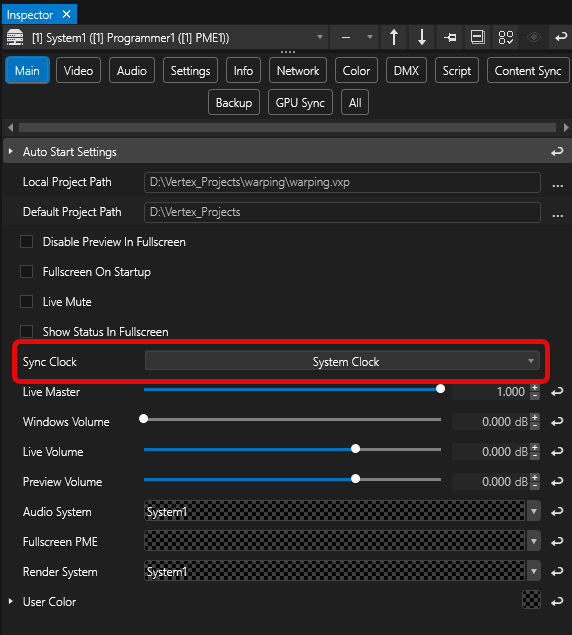Open the Audio System dropdown arrow
Image resolution: width=572 pixels, height=635 pixels.
click(534, 511)
